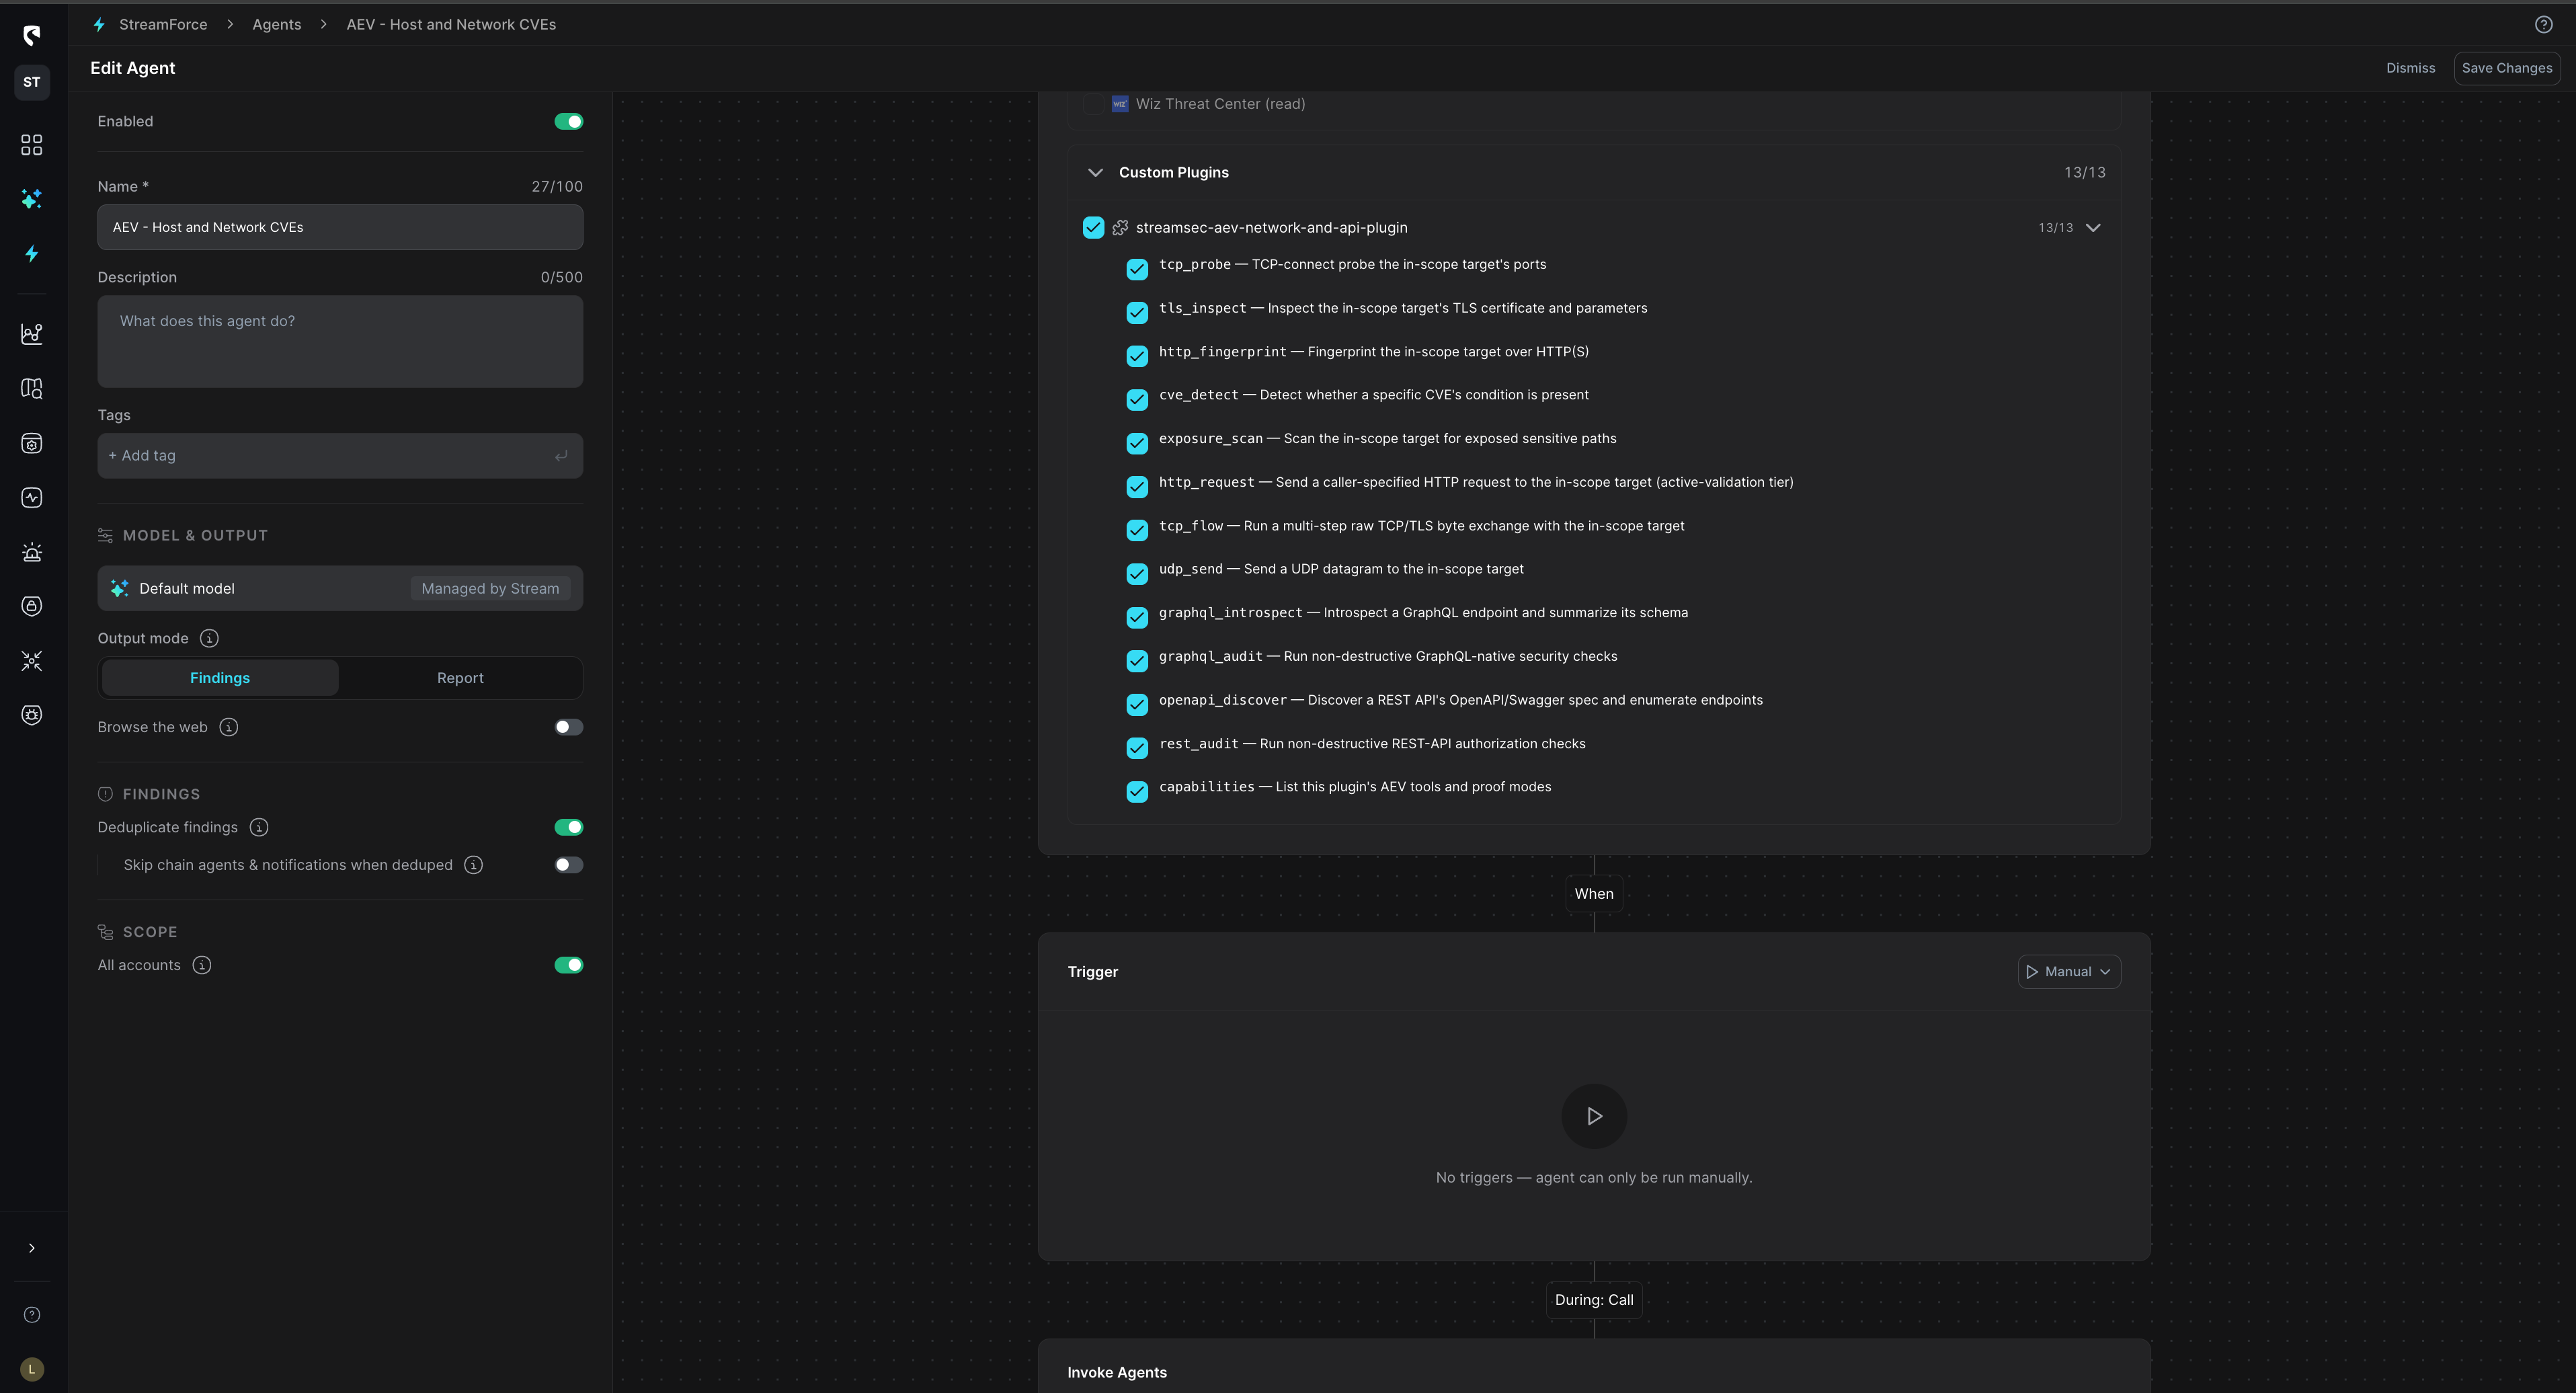
Task: Uncheck the rest_audit checkbox
Action: pos(1137,748)
